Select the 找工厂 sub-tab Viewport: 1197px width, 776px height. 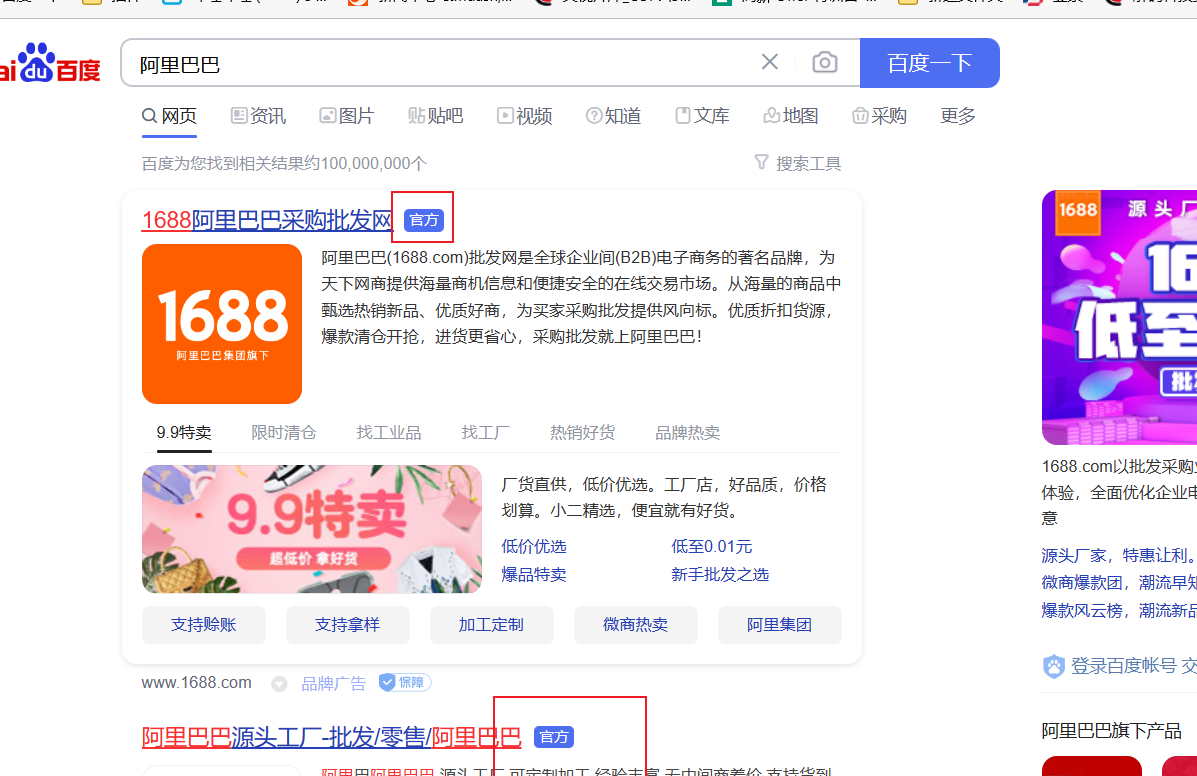[486, 433]
